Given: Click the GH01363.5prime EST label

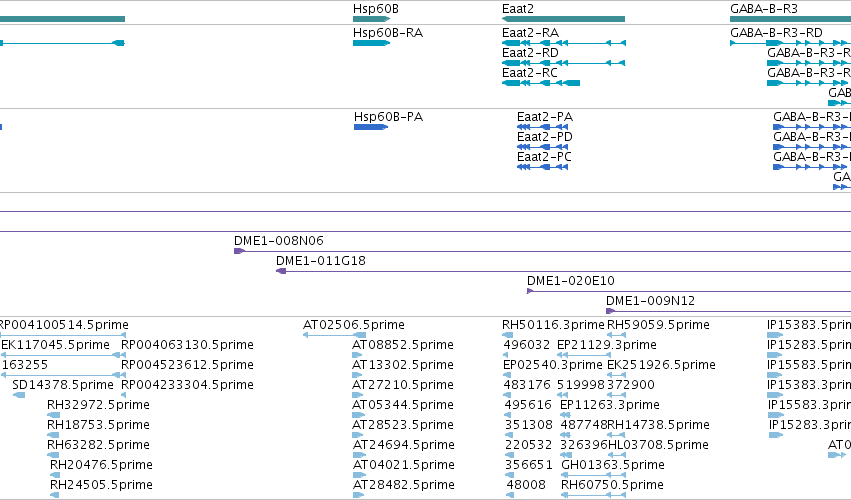Looking at the screenshot, I should coord(613,465).
